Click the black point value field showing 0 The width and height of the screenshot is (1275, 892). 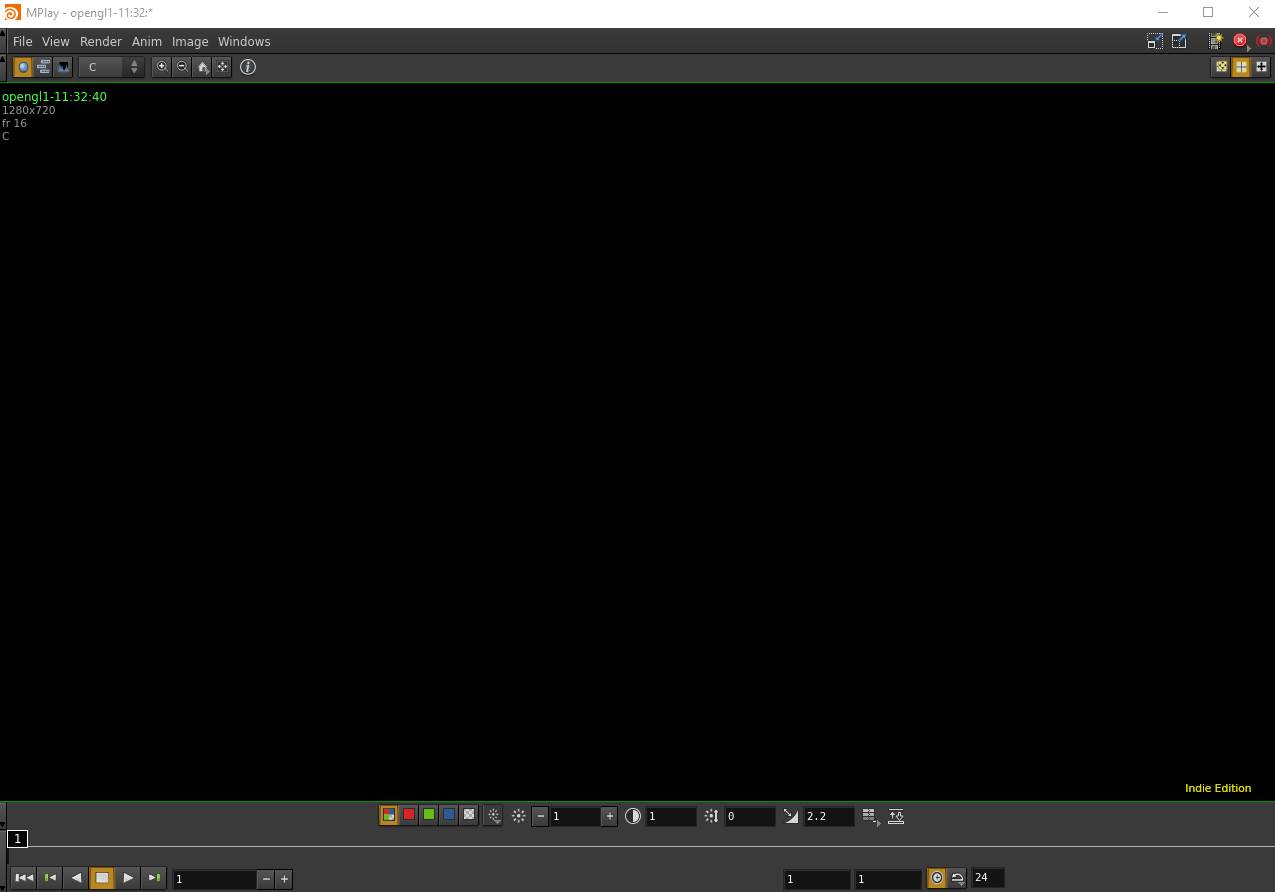click(749, 816)
